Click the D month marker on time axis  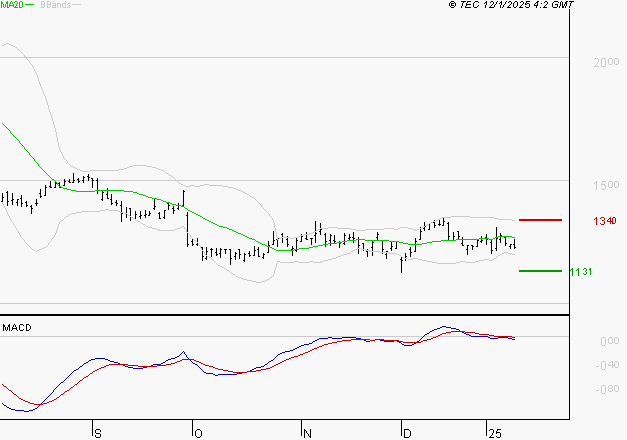click(x=407, y=434)
